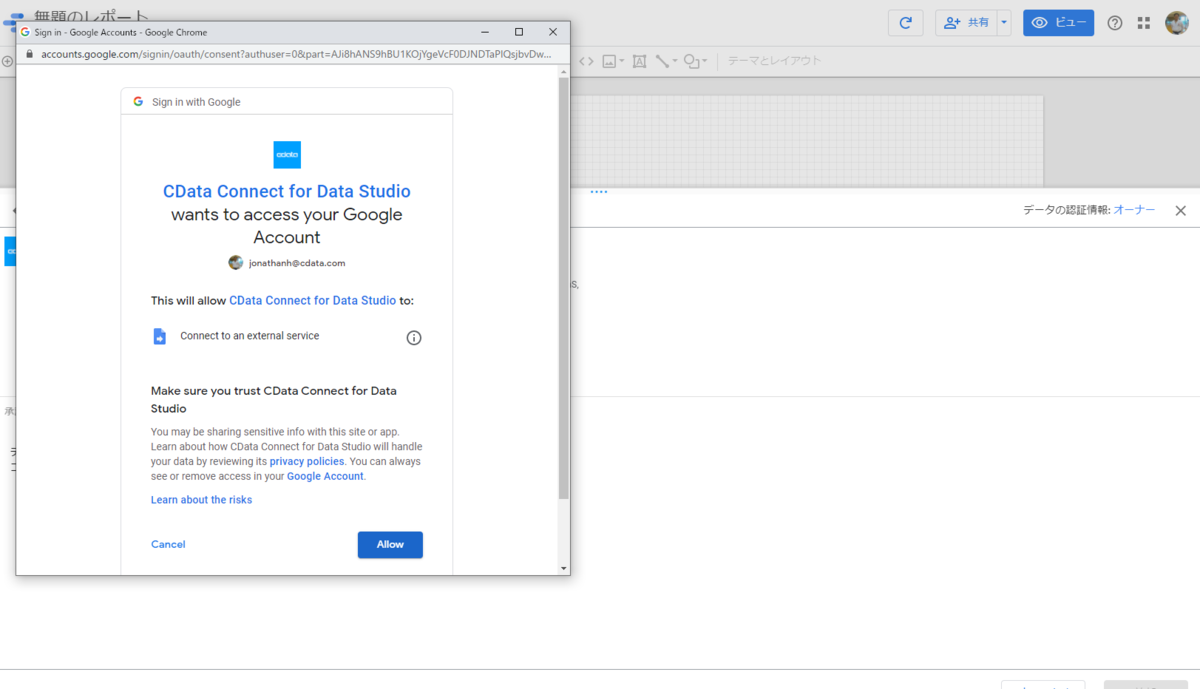Click the jonathanh@cdata.com account avatar
Image resolution: width=1200 pixels, height=689 pixels.
pyautogui.click(x=236, y=263)
